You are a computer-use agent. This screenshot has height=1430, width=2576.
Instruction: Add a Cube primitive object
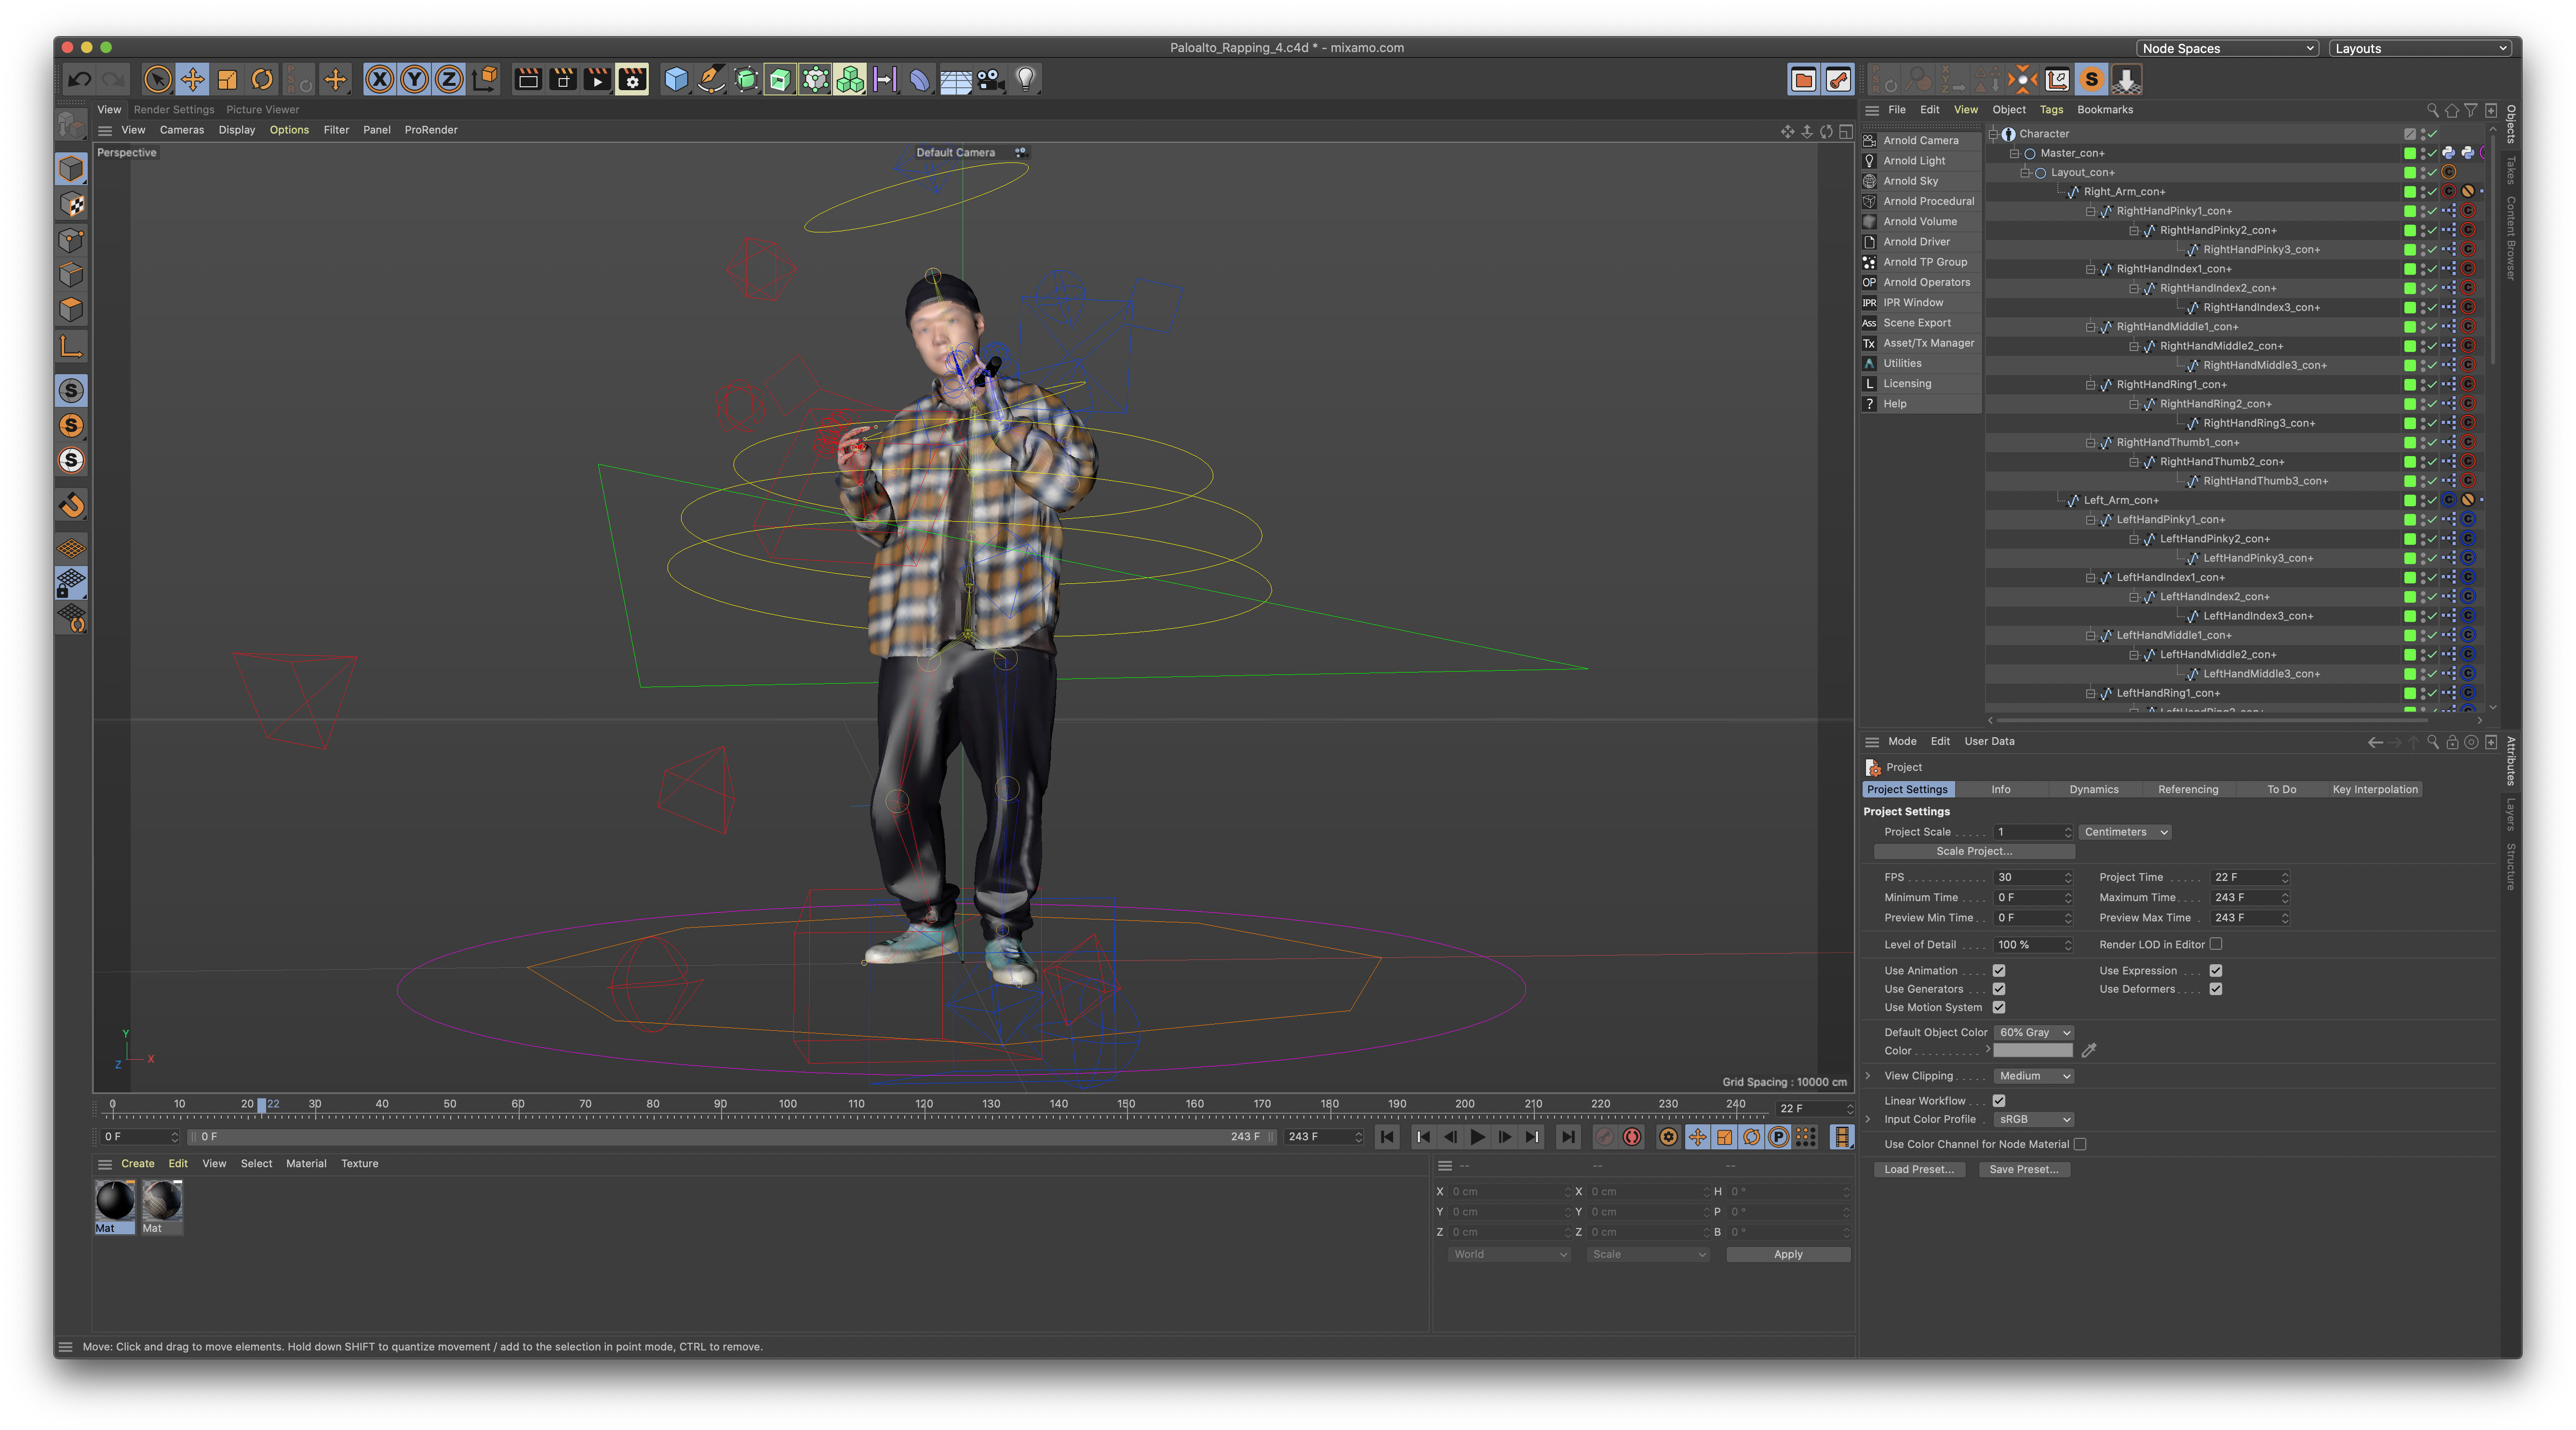click(676, 79)
